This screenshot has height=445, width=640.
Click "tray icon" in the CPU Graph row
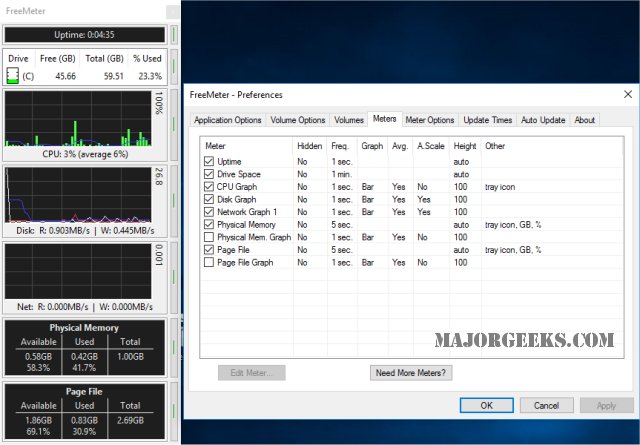[x=500, y=187]
